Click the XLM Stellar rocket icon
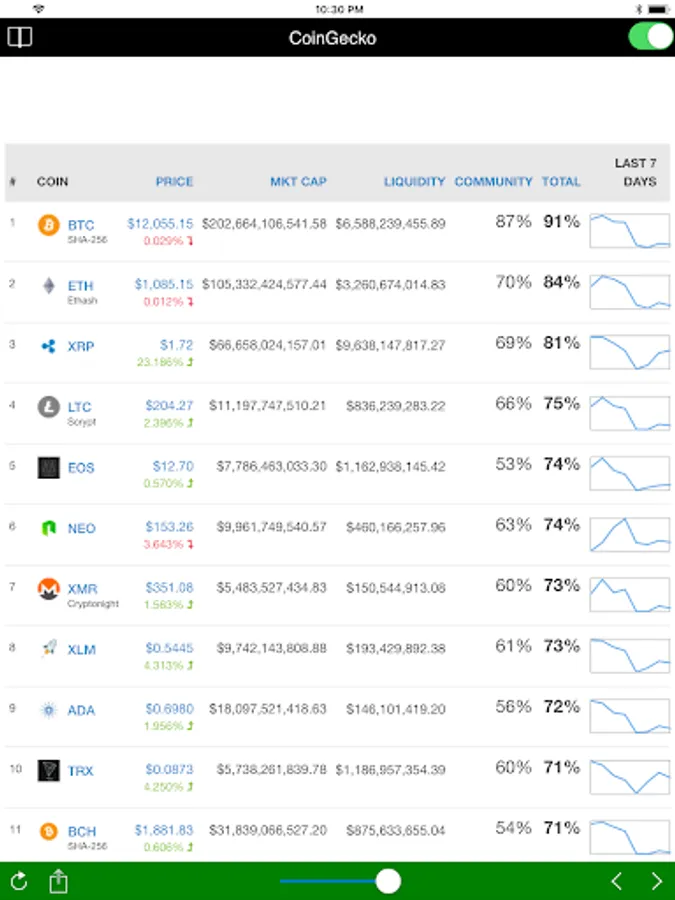Screen dimensions: 675x900 [49, 649]
